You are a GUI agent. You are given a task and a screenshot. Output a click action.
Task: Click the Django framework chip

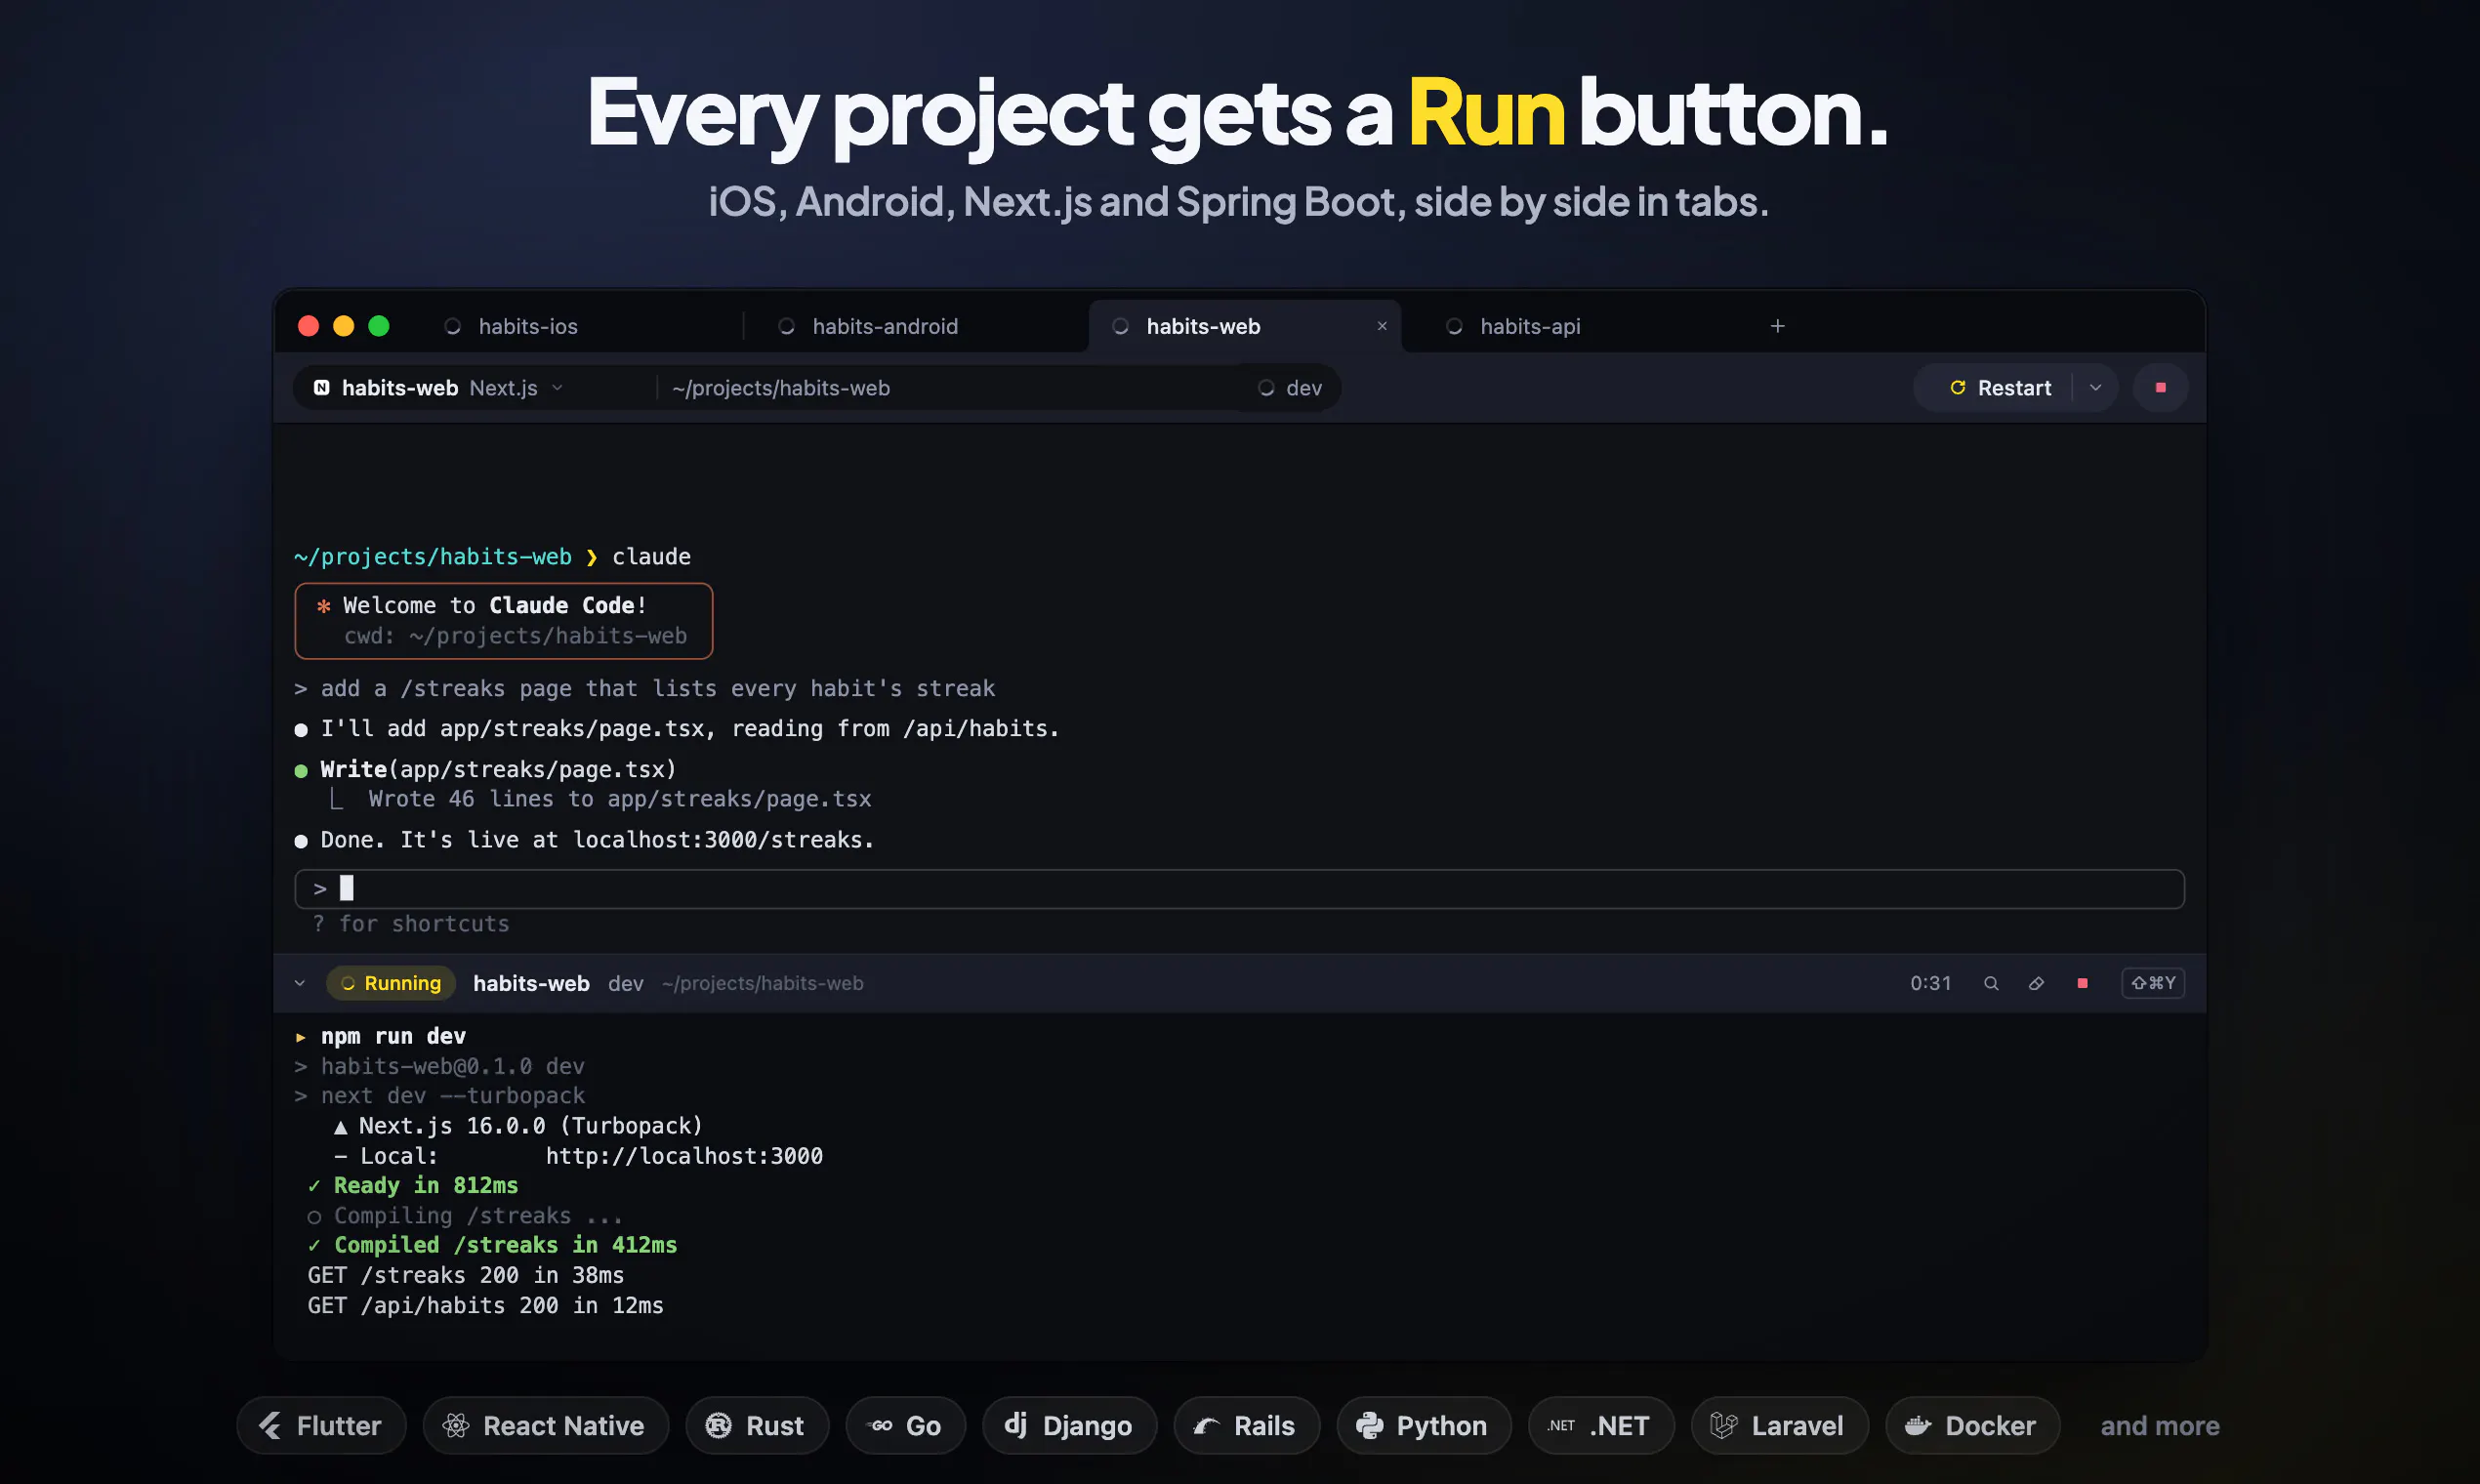(1069, 1425)
